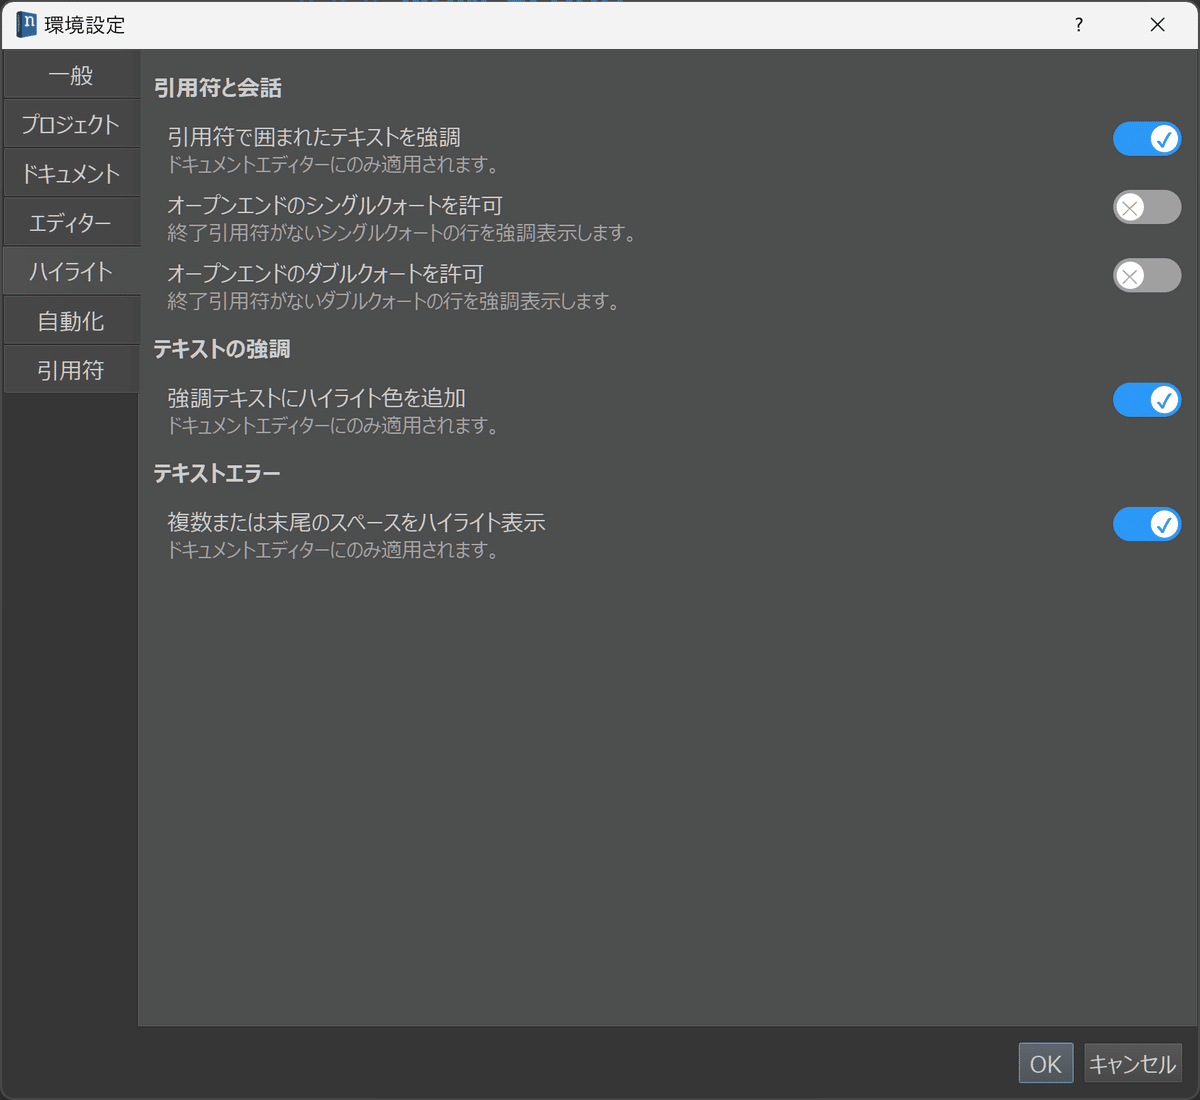Switch to the 一般 tab

pos(71,76)
